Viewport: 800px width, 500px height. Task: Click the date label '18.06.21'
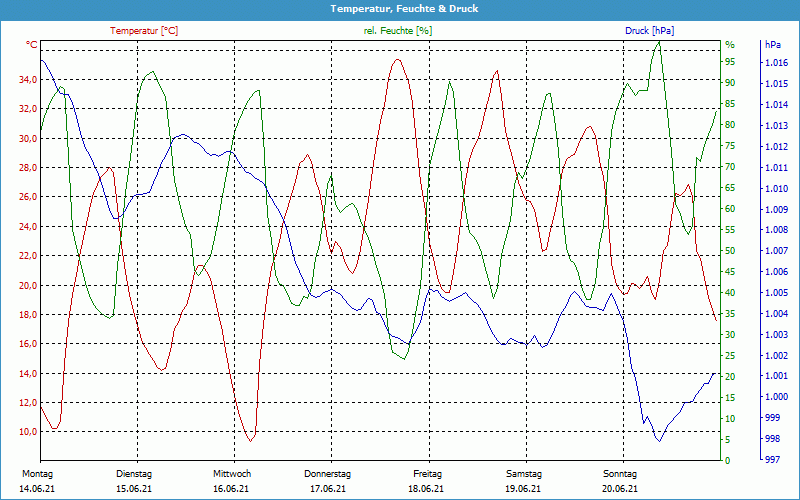coord(426,489)
